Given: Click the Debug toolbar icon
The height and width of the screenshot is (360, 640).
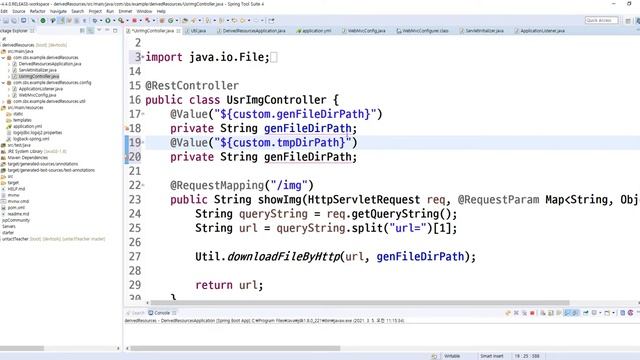Looking at the screenshot, I should [96, 20].
